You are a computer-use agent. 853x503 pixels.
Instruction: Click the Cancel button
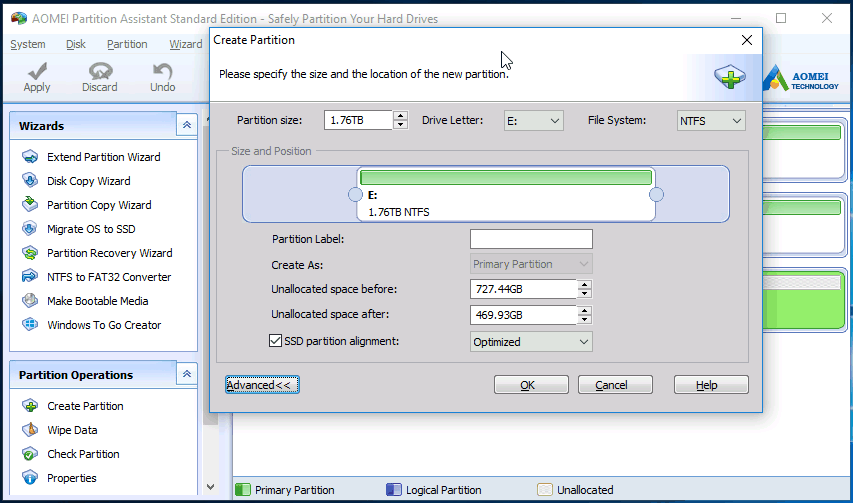coord(615,385)
